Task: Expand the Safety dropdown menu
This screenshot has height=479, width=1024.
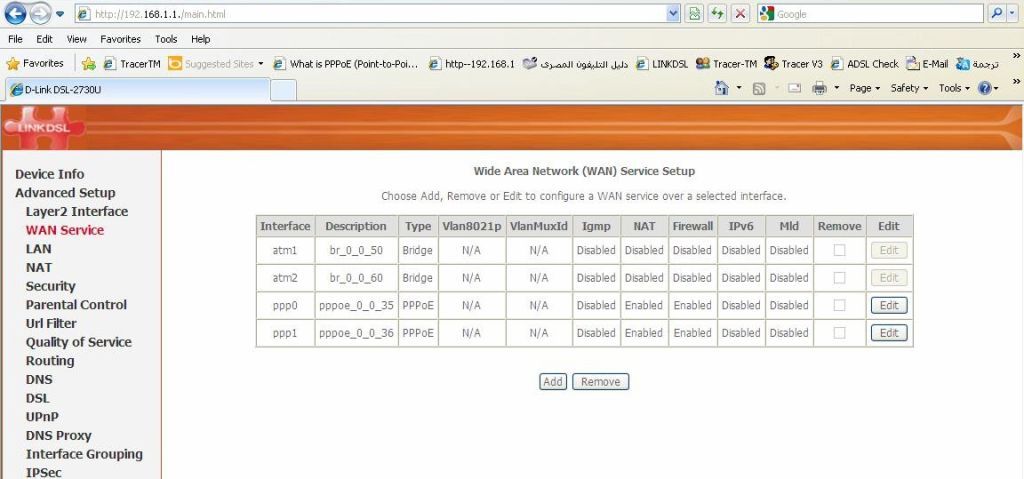Action: click(x=909, y=88)
